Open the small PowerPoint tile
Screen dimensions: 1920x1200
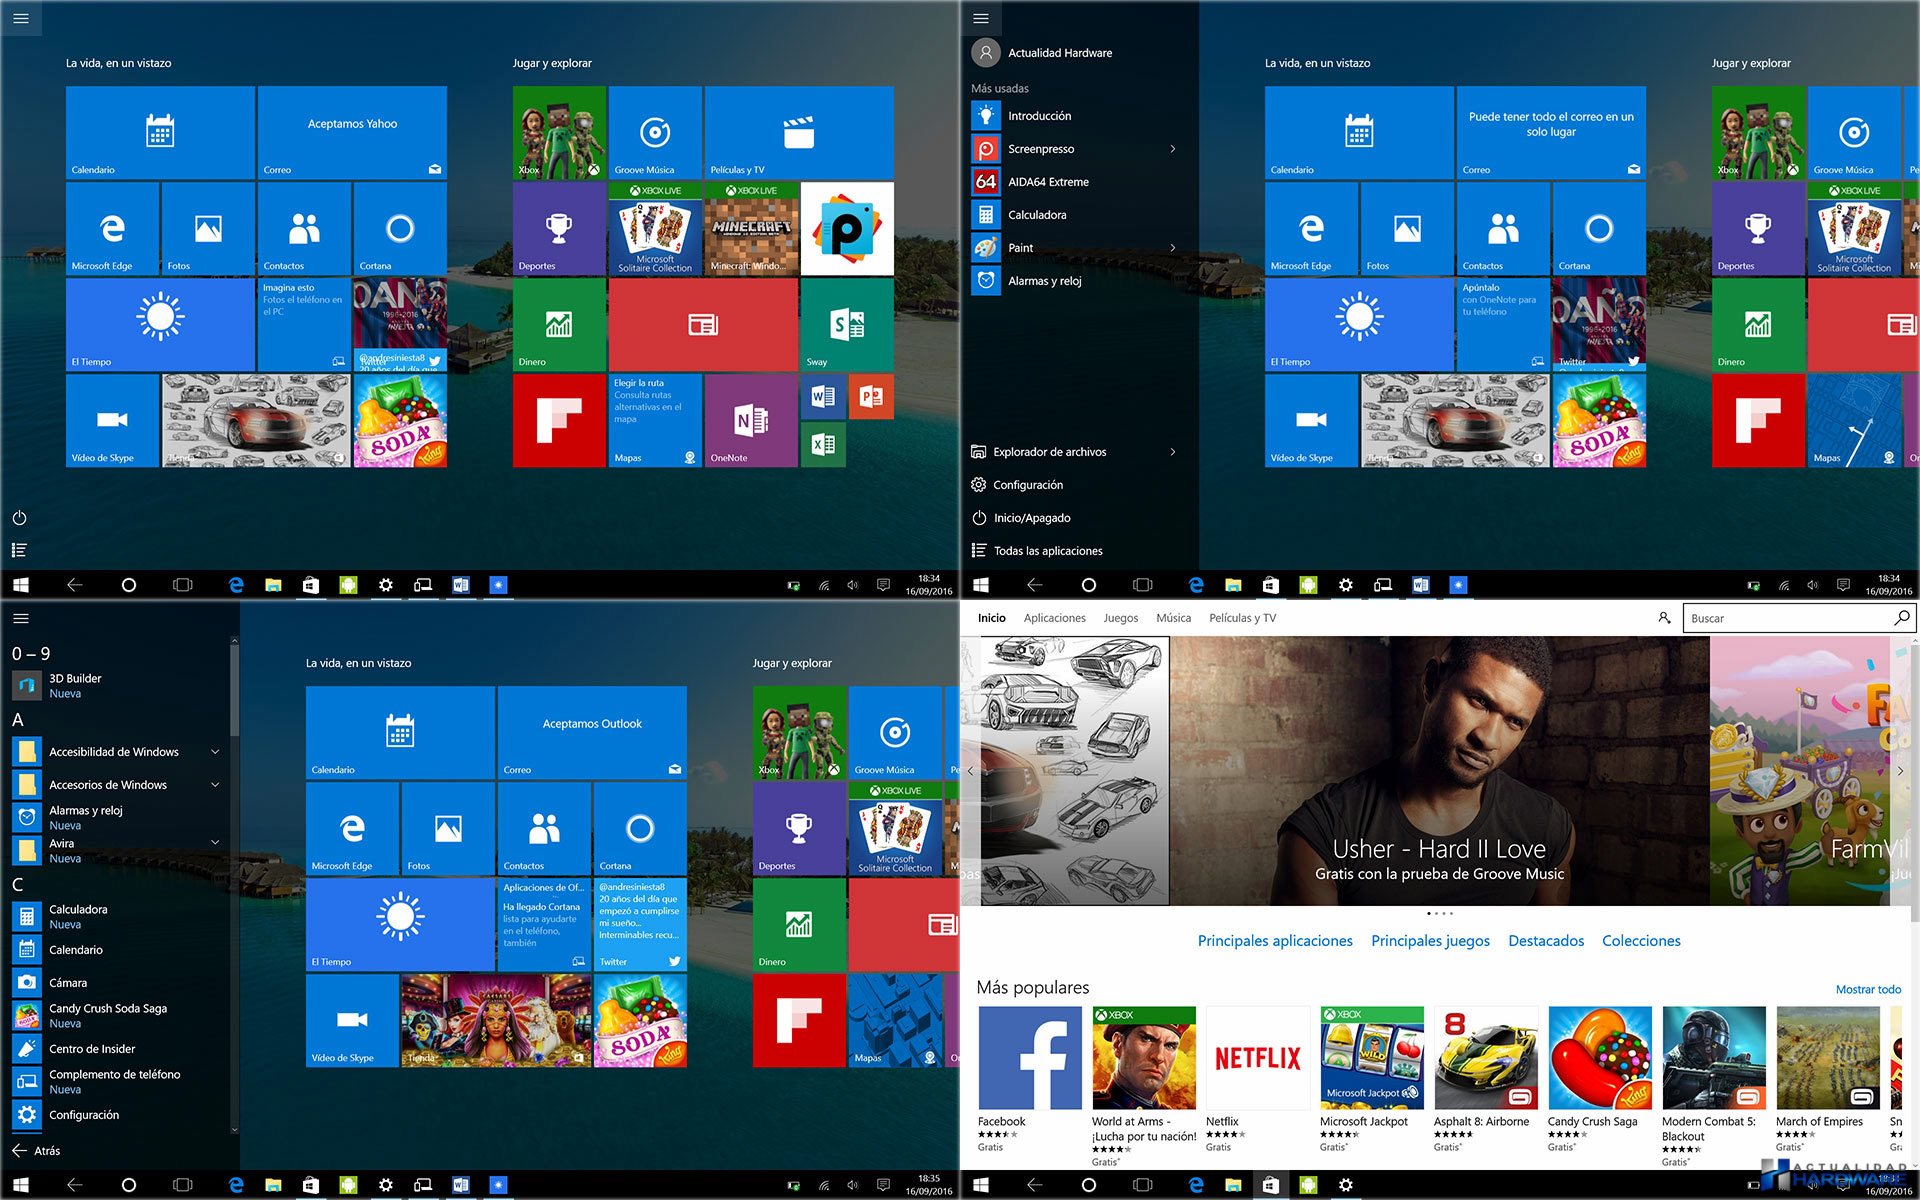click(870, 397)
